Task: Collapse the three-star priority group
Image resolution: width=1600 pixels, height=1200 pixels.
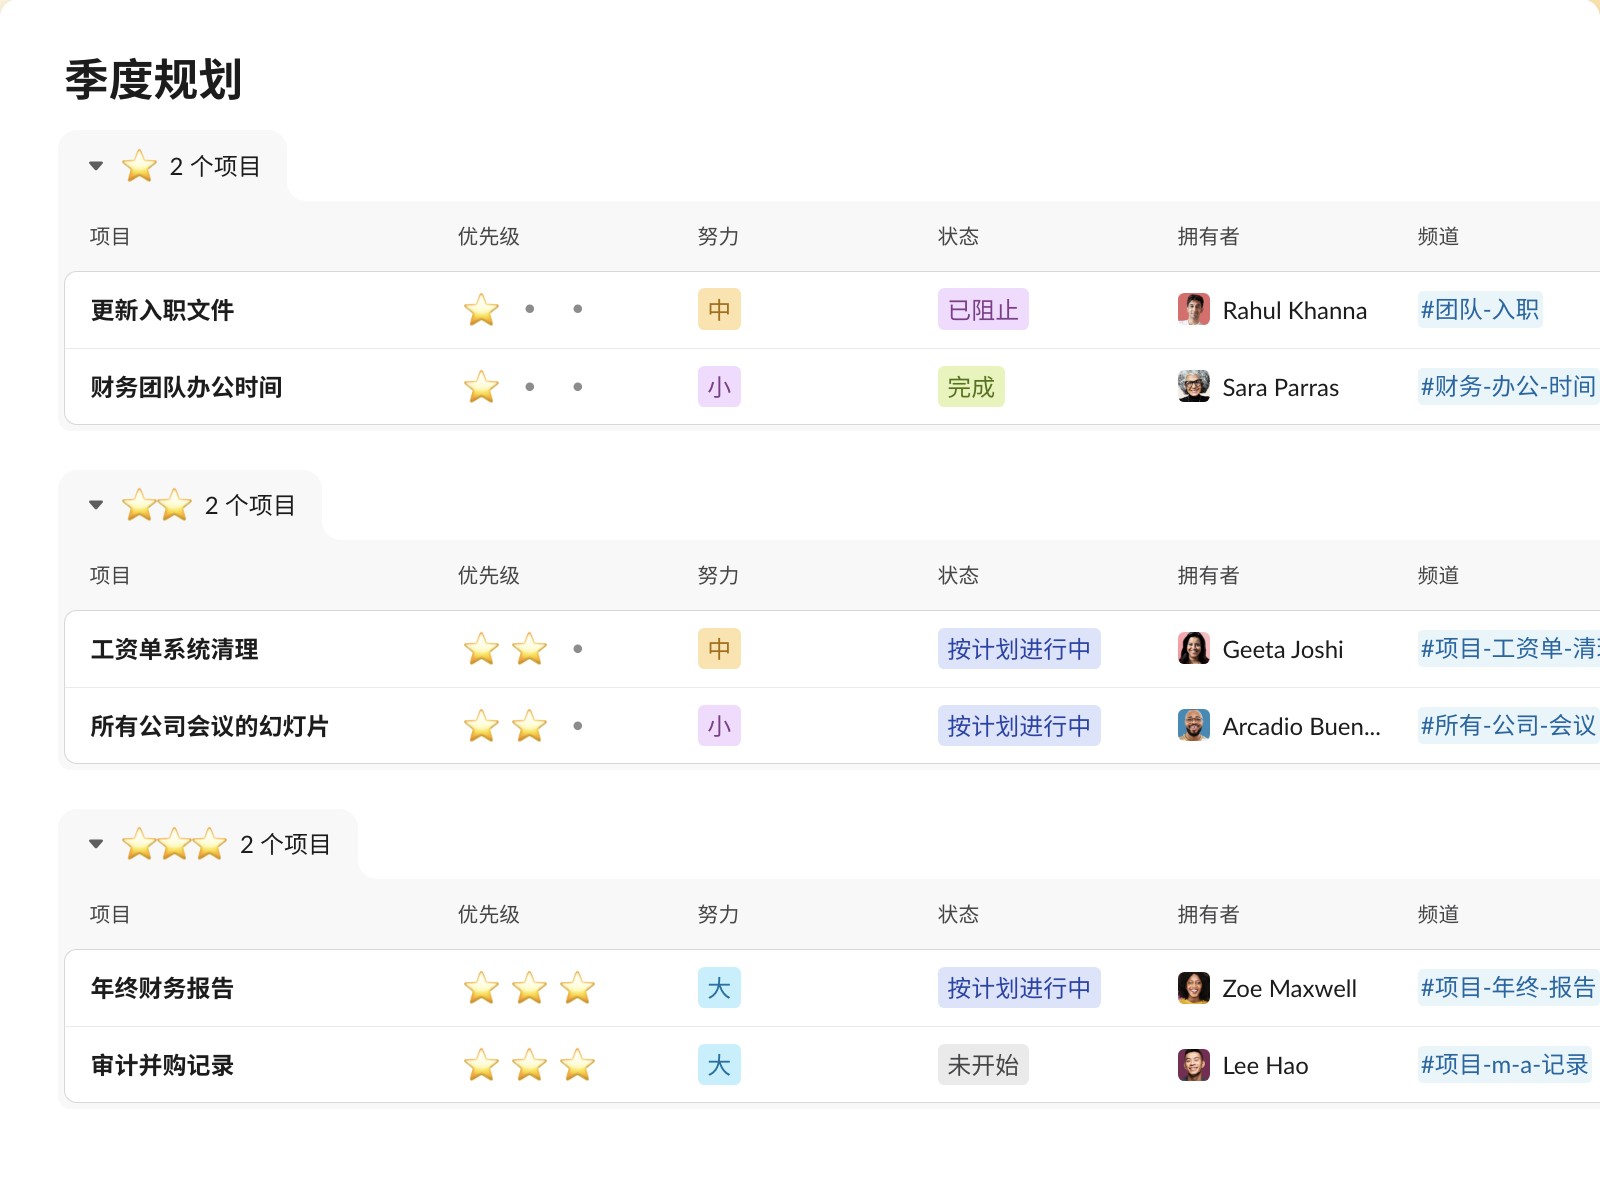Action: pos(96,844)
